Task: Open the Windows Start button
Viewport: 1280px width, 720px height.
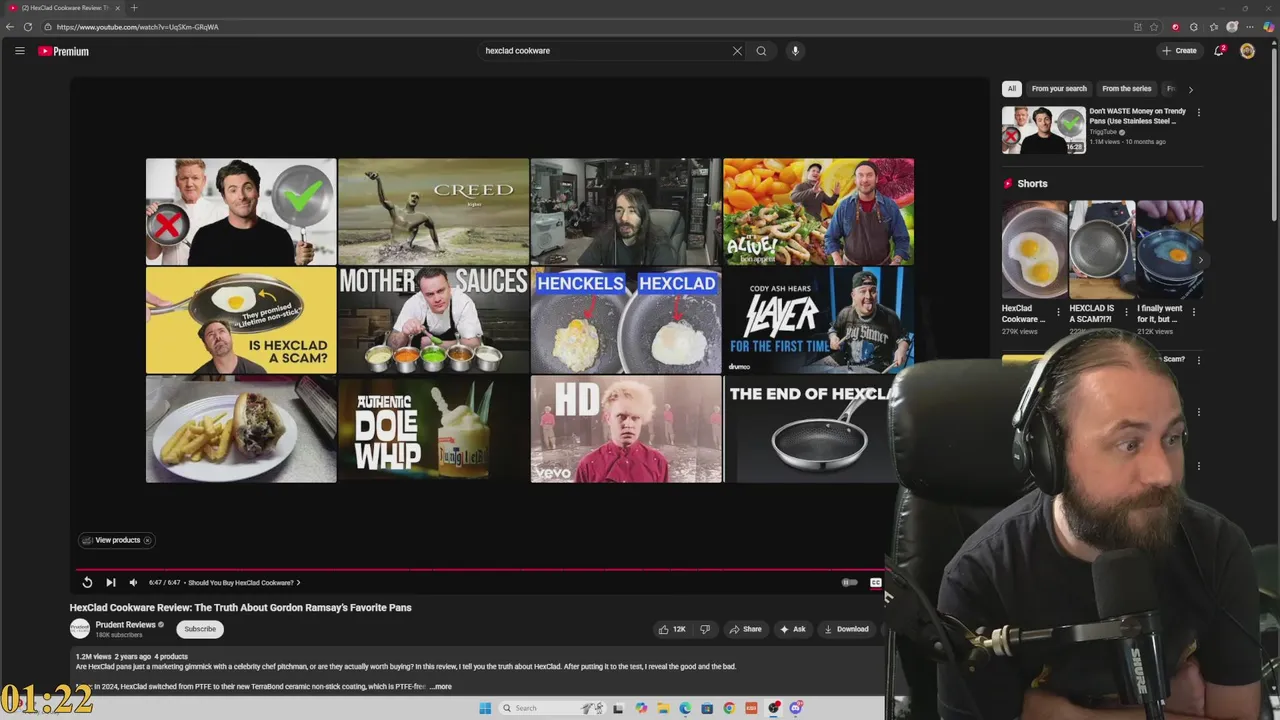Action: point(485,708)
